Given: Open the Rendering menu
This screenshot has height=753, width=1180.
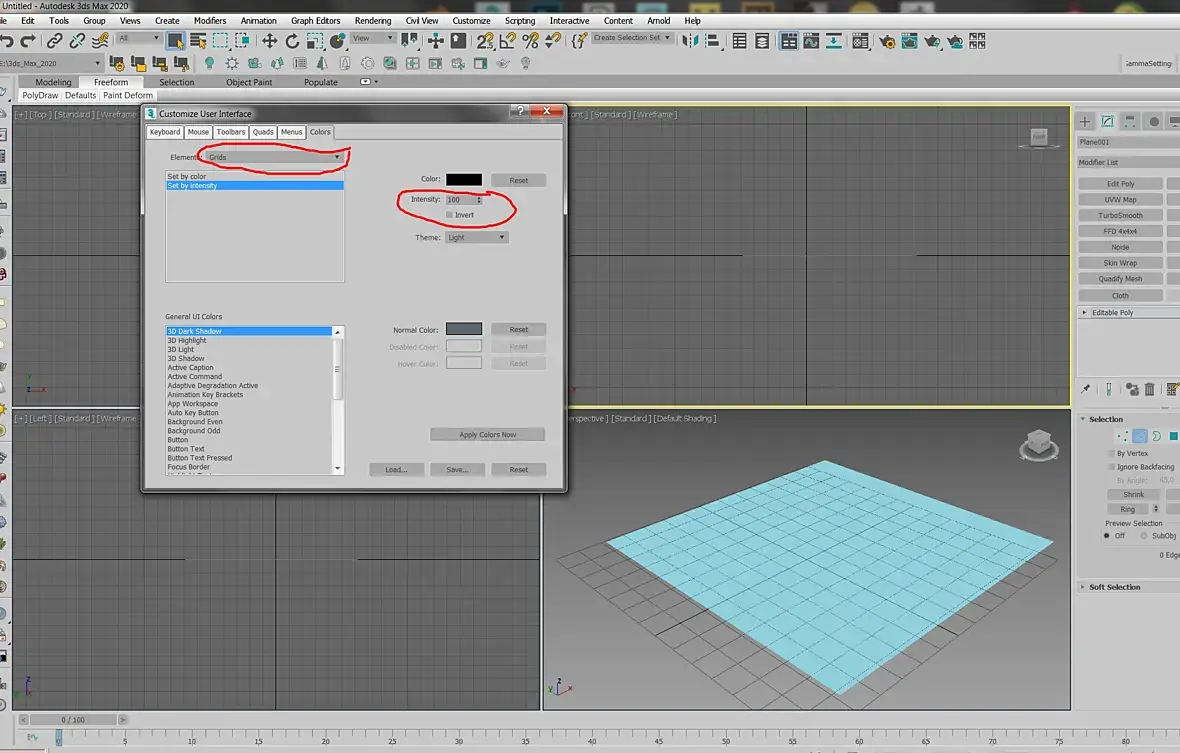Looking at the screenshot, I should click(373, 20).
